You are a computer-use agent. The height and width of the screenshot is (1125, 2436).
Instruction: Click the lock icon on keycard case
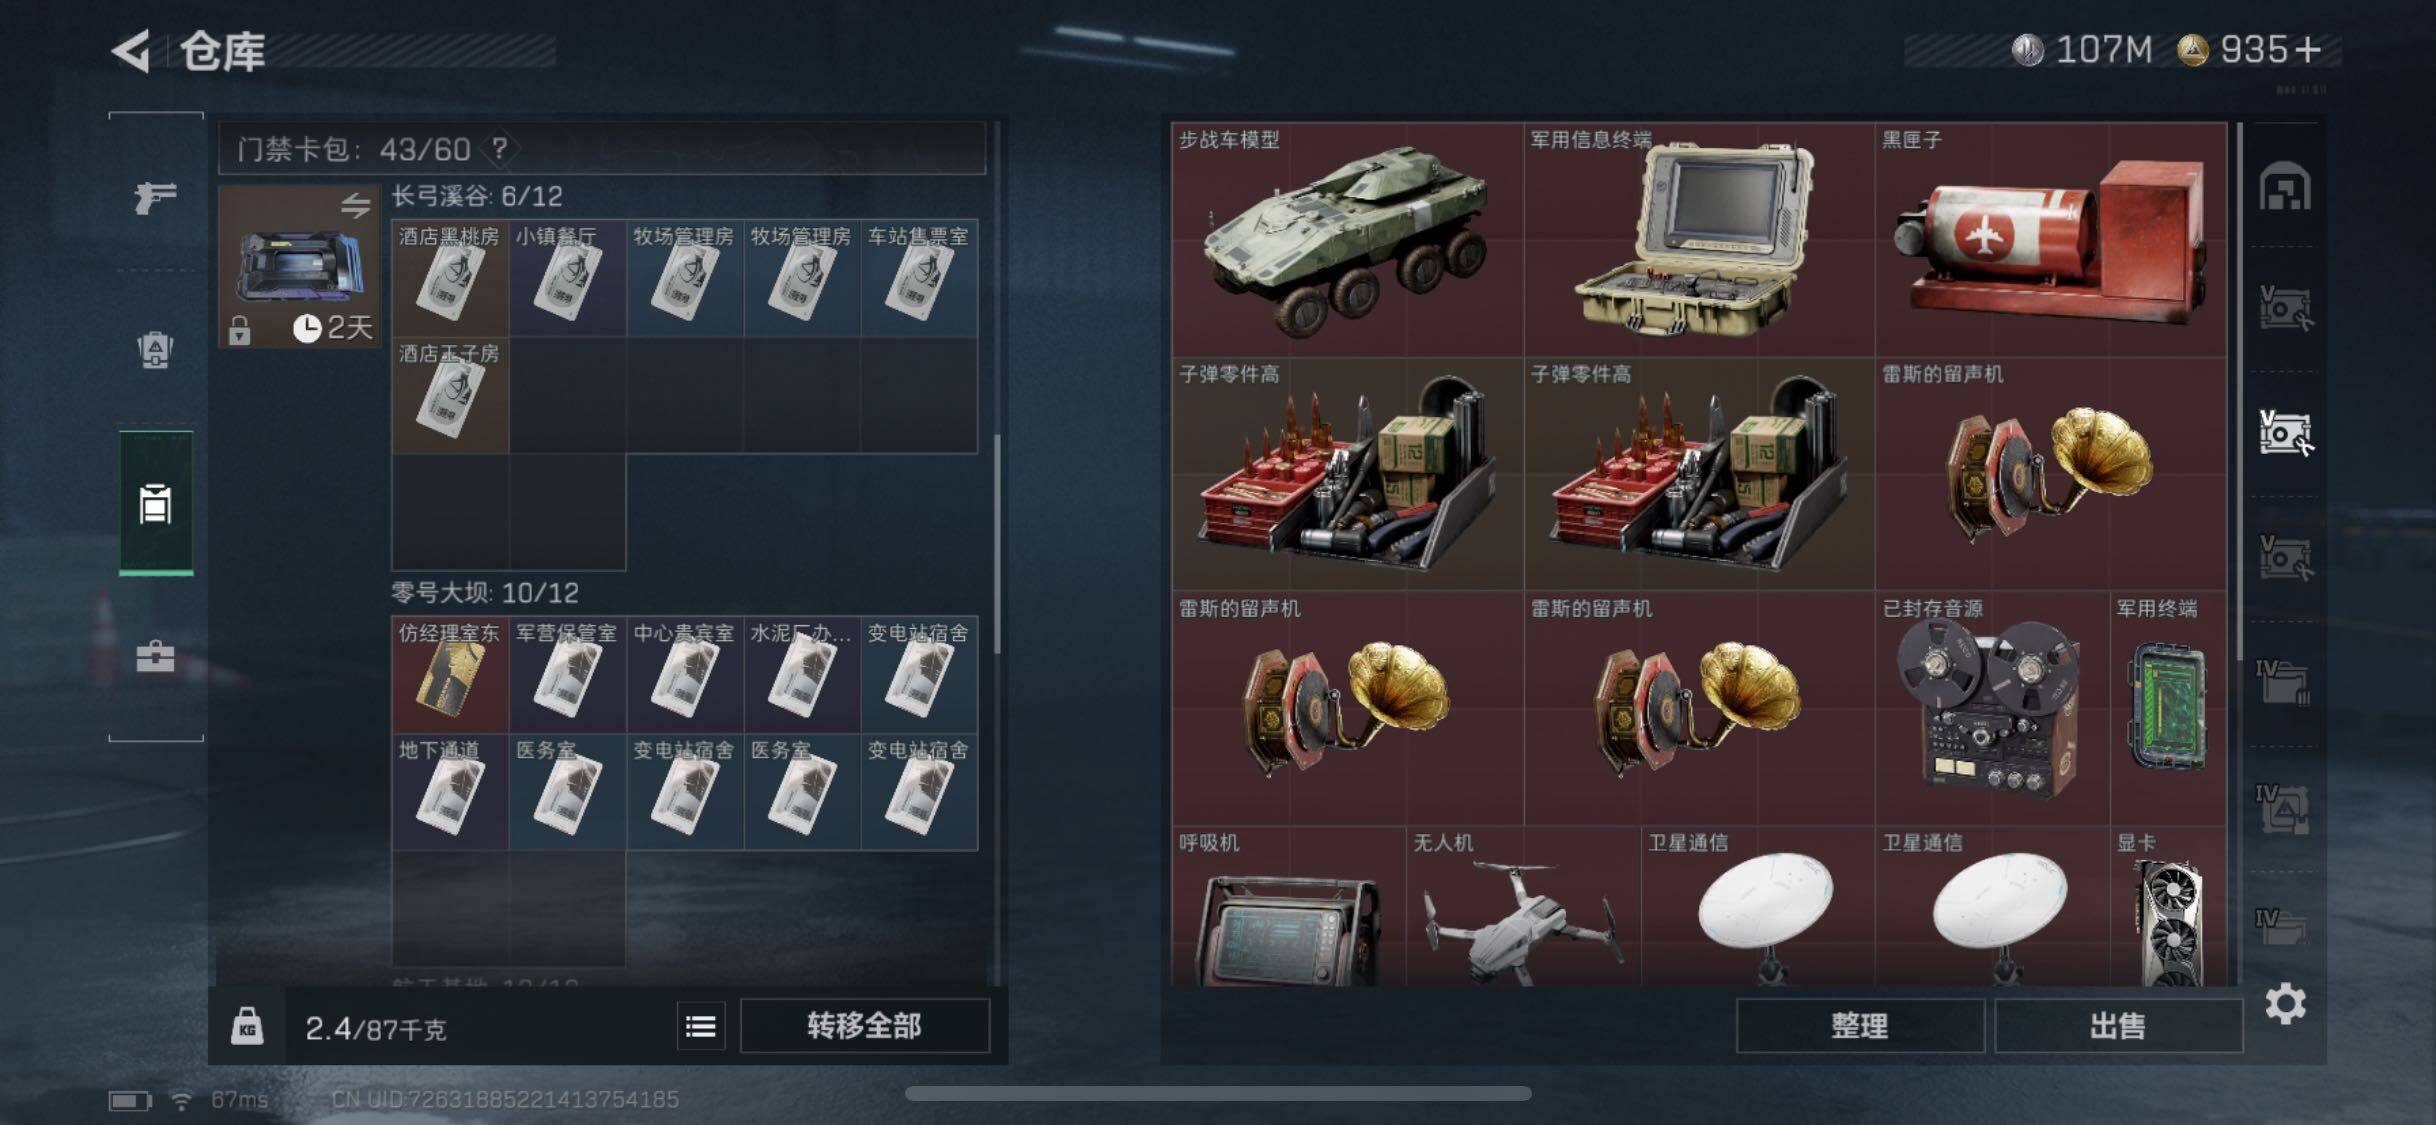(239, 330)
